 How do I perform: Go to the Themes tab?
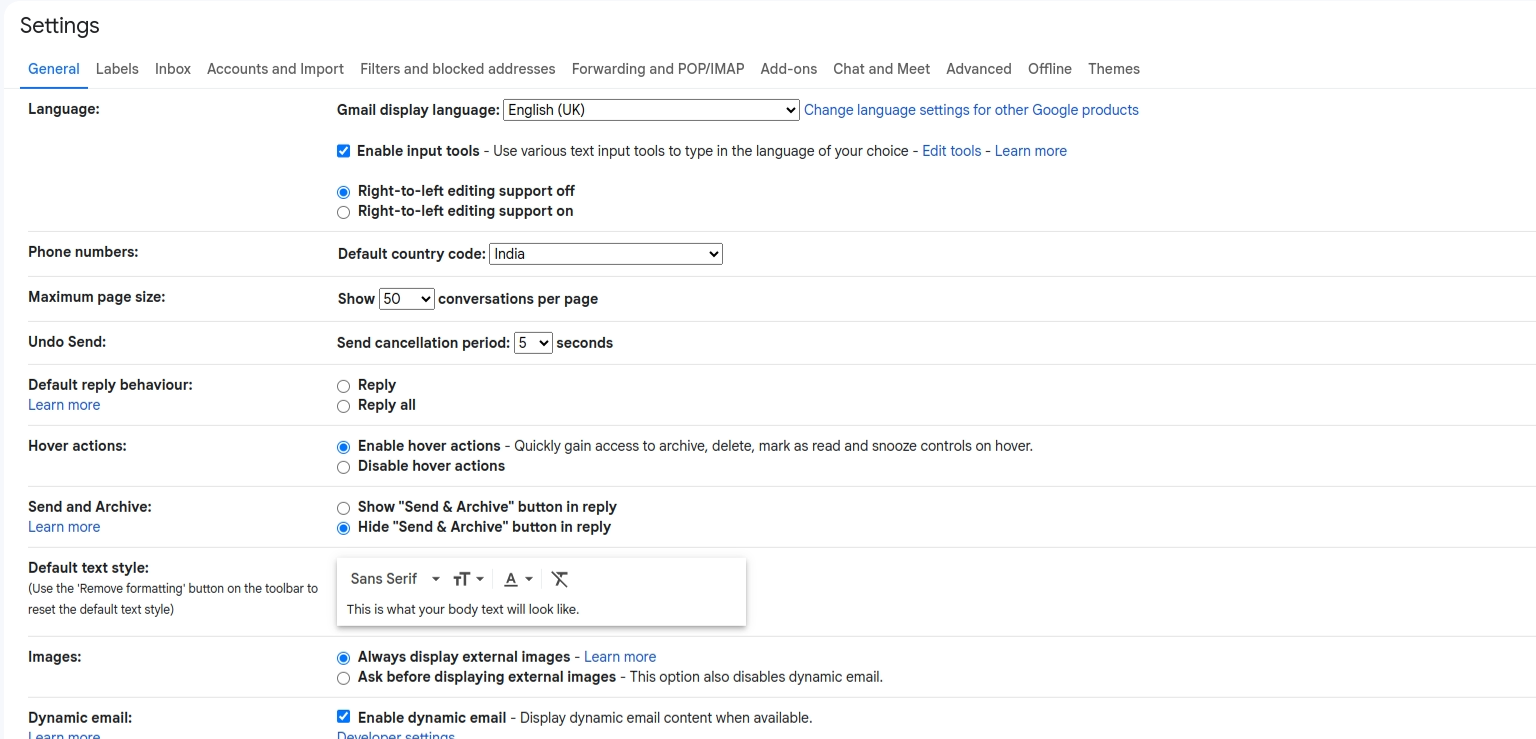(x=1113, y=69)
